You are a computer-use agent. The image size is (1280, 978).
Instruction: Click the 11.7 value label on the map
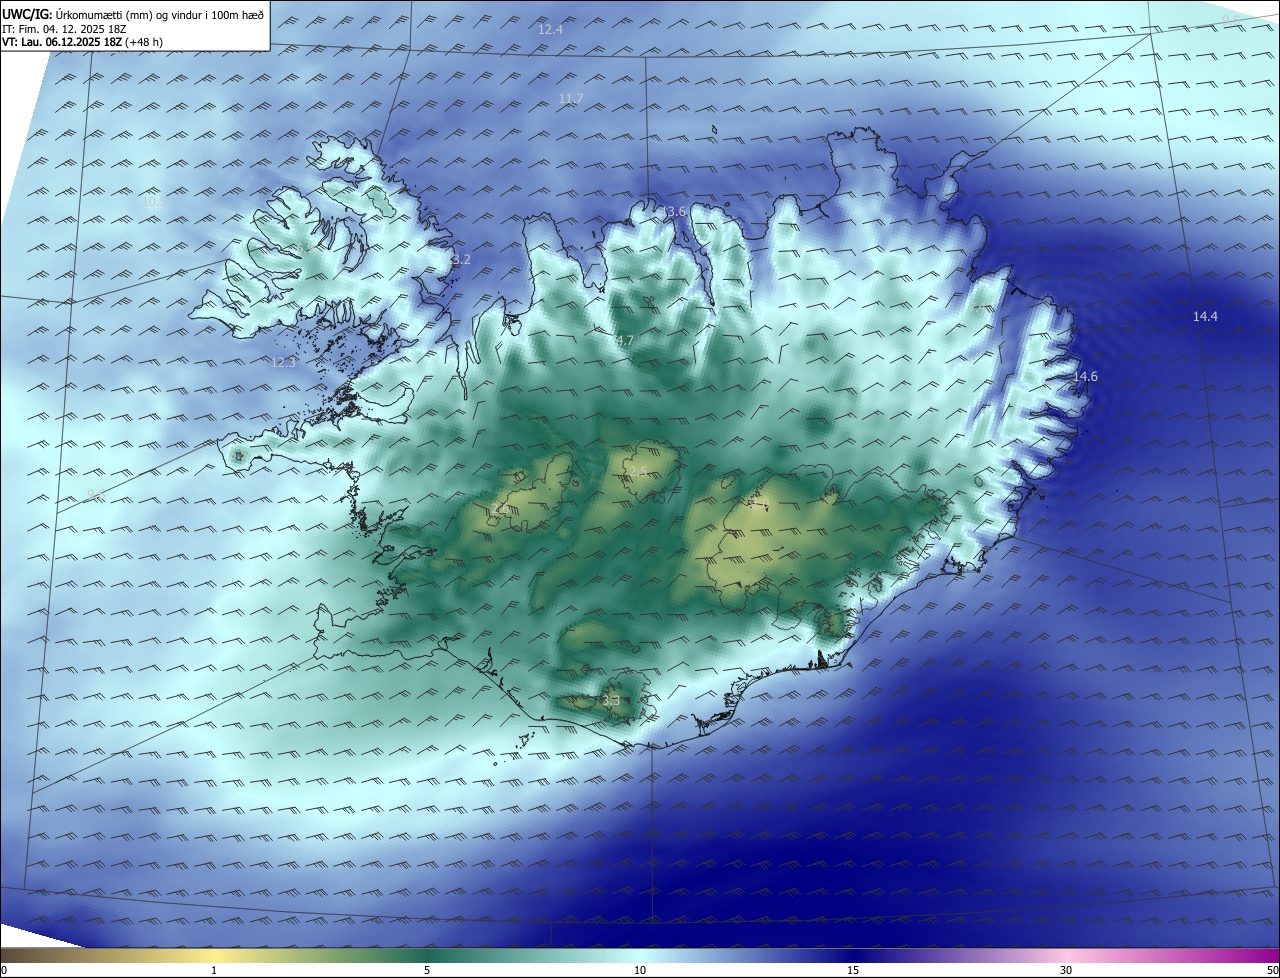[571, 98]
